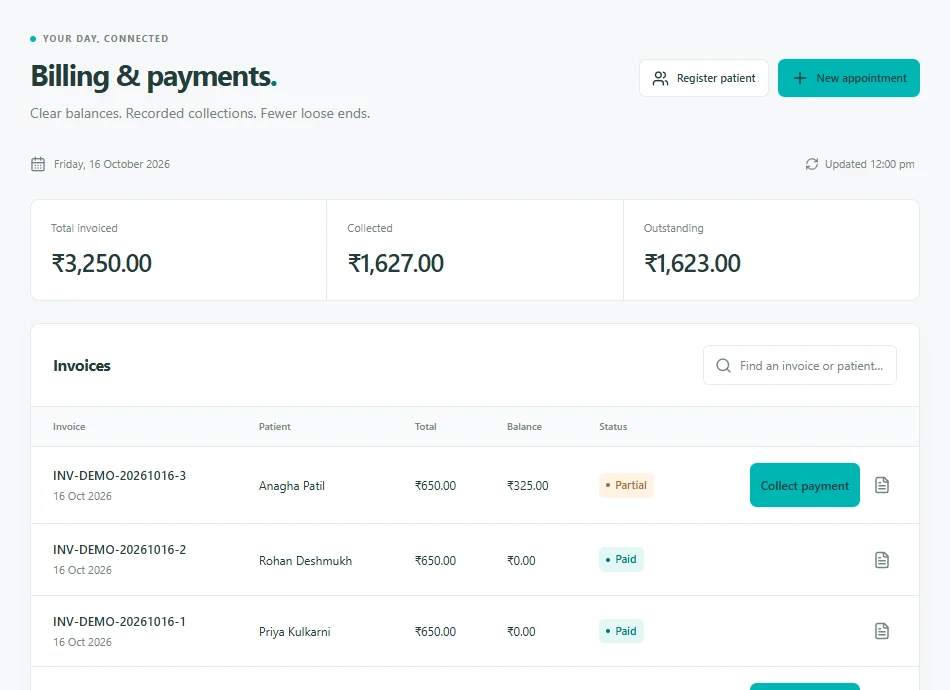Click the search magnifier icon in Invoices
This screenshot has width=950, height=690.
point(723,365)
